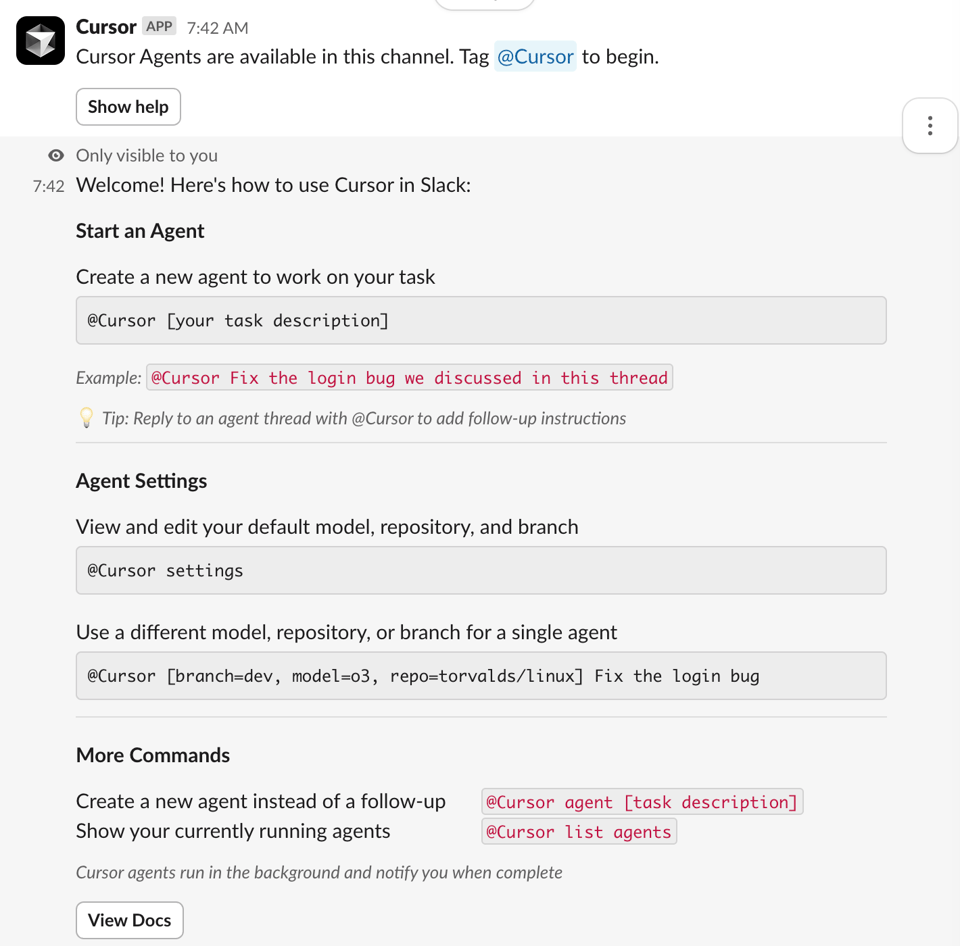Click the "@Cursor agent [task description]" snippet
This screenshot has height=946, width=960.
642,802
